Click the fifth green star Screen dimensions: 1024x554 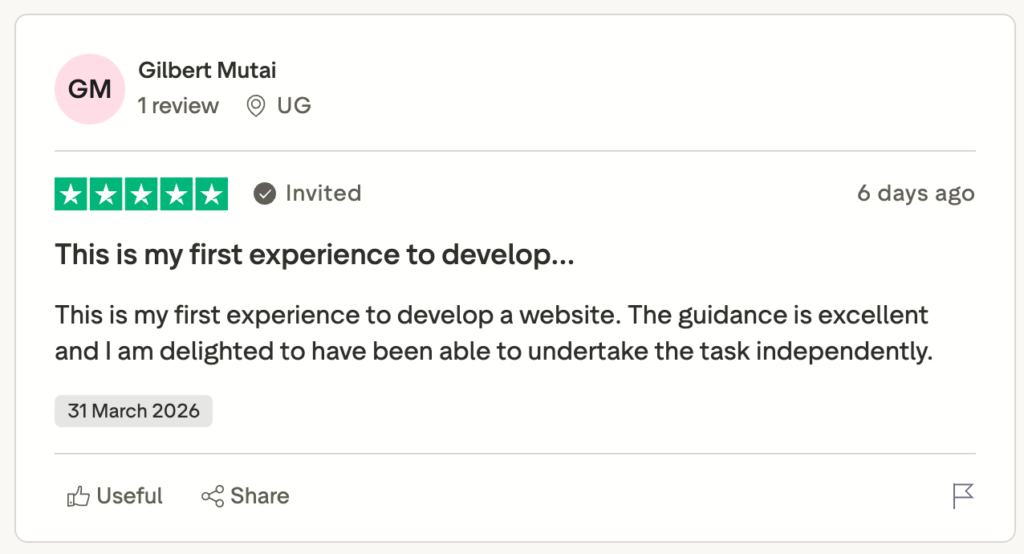[211, 194]
